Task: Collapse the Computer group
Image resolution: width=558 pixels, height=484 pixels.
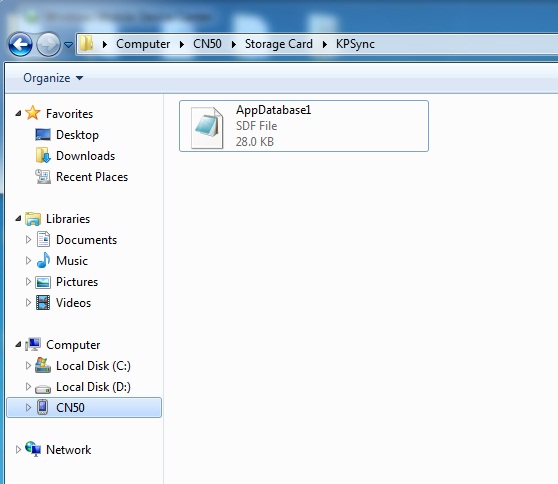Action: tap(18, 344)
